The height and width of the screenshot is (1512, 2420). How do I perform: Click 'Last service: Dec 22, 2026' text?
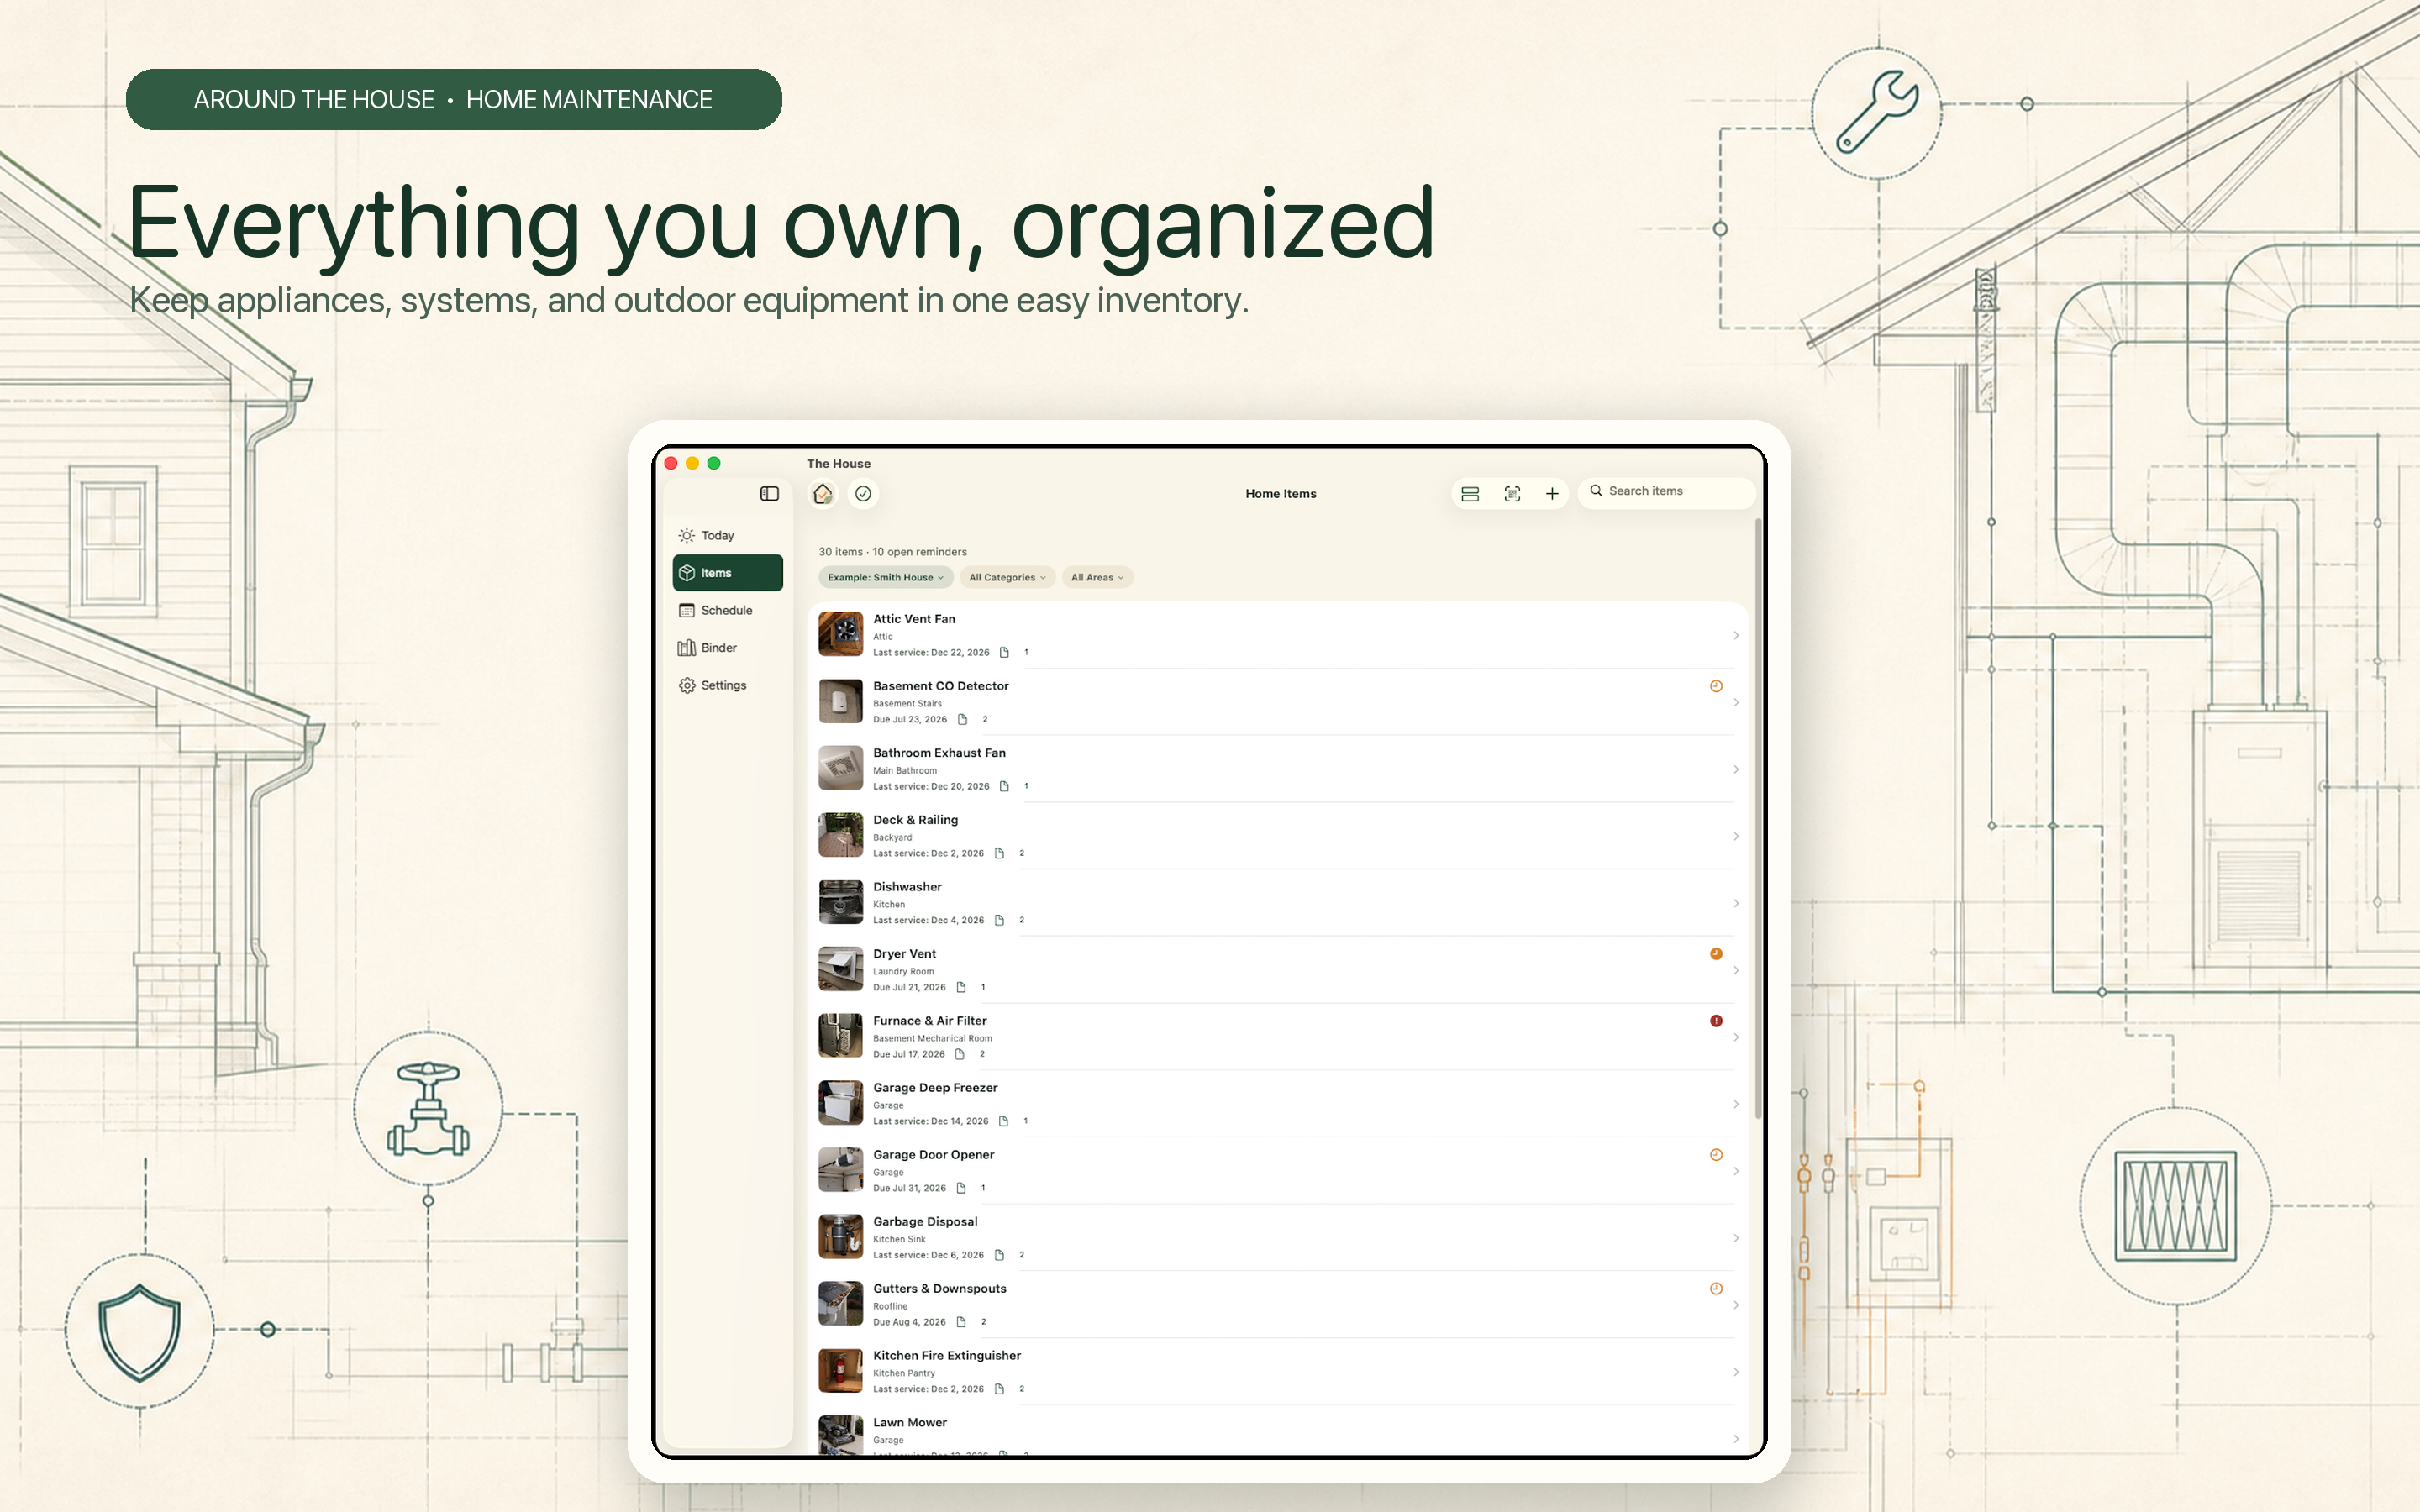[931, 652]
